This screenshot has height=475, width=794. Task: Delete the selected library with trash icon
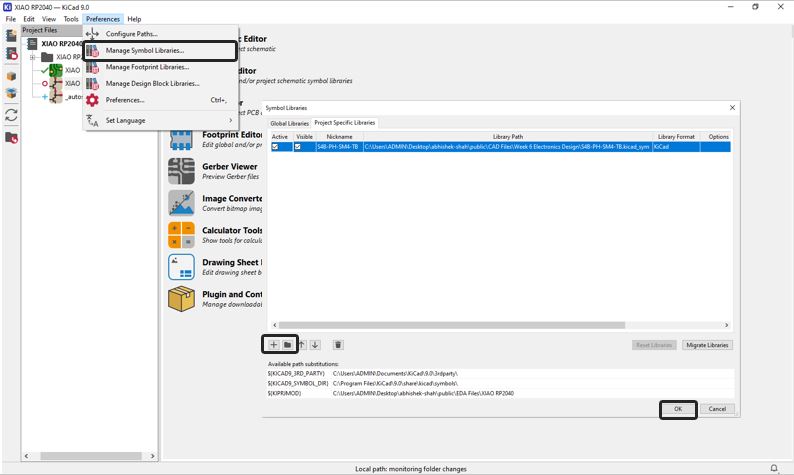tap(338, 345)
